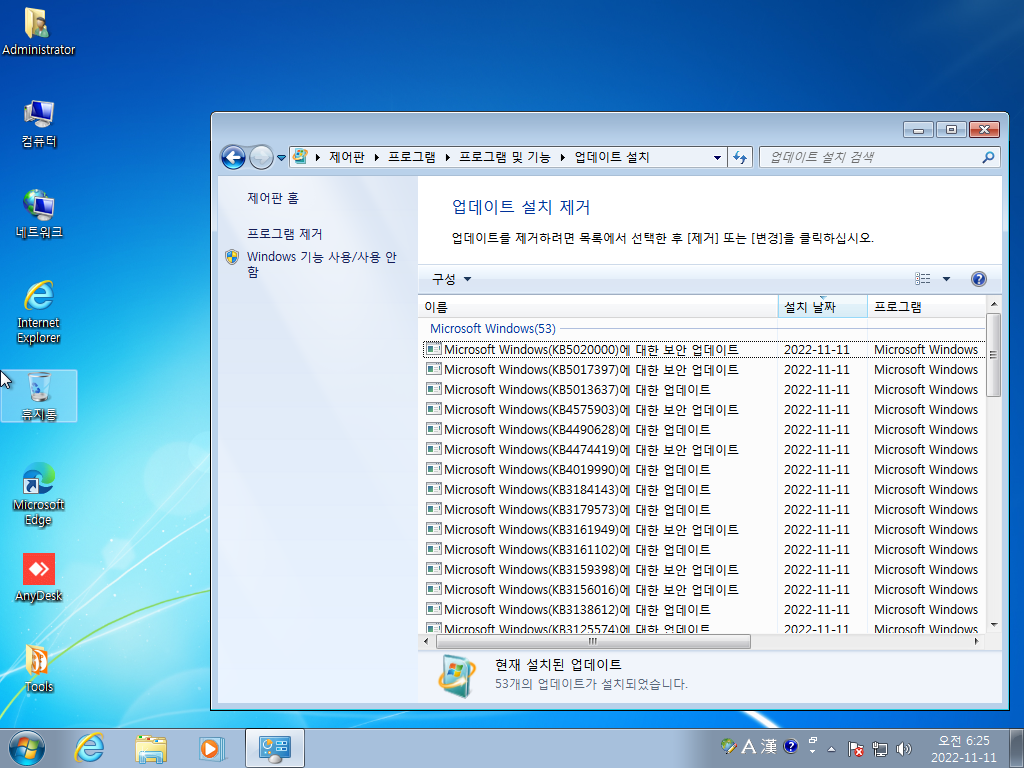Click the 프로그램 및 기능 breadcrumb
This screenshot has width=1024, height=768.
pos(505,157)
